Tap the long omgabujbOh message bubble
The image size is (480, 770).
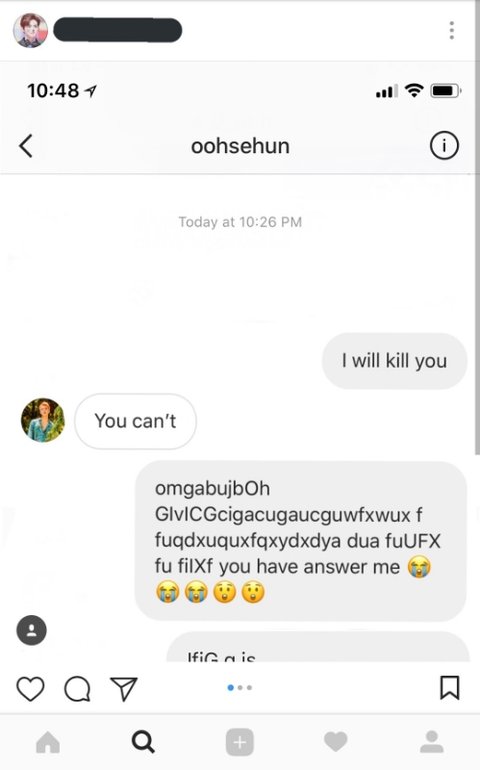(x=301, y=541)
